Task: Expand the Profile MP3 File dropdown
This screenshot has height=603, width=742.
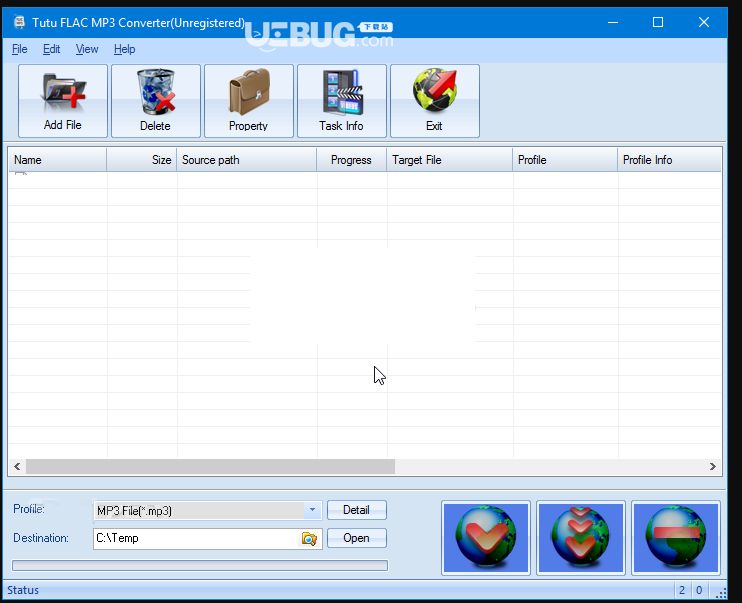Action: coord(312,510)
